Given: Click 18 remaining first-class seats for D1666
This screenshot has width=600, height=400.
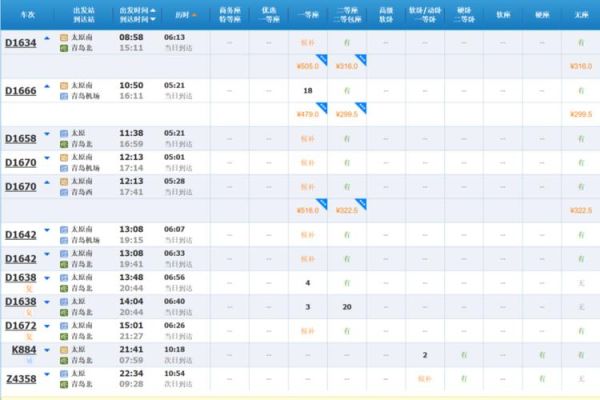Looking at the screenshot, I should tap(308, 91).
